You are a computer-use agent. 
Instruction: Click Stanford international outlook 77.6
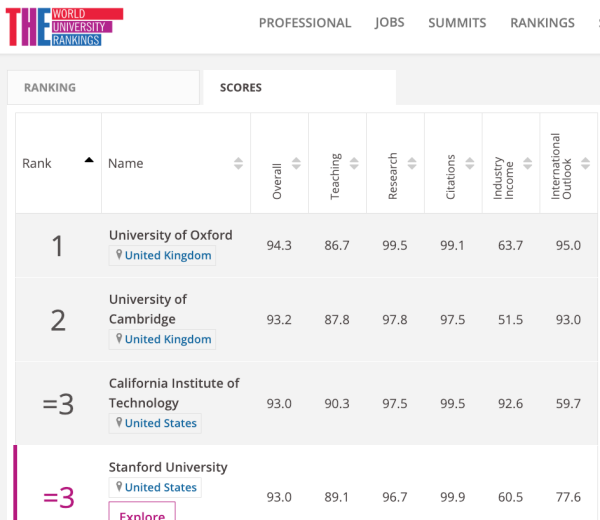point(568,497)
